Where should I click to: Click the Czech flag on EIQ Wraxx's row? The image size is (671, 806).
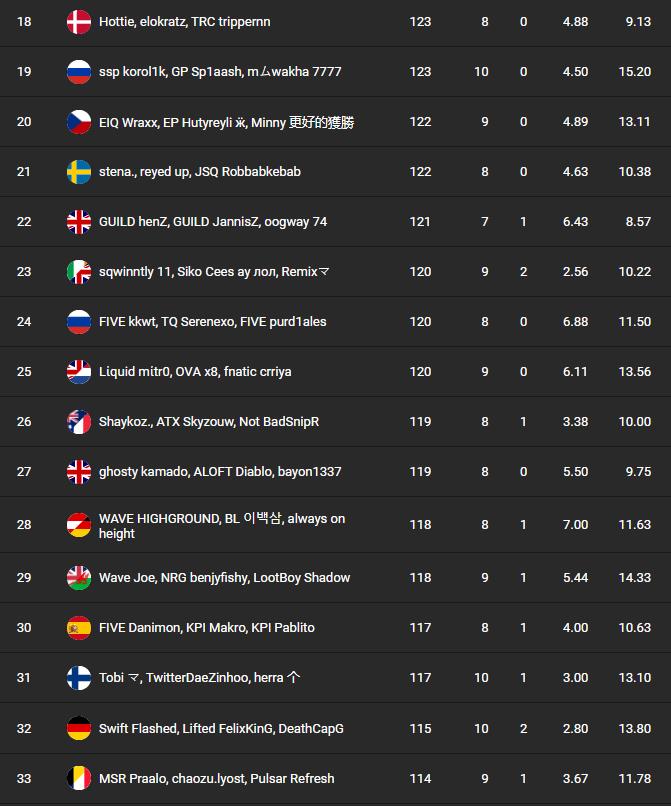(x=78, y=121)
